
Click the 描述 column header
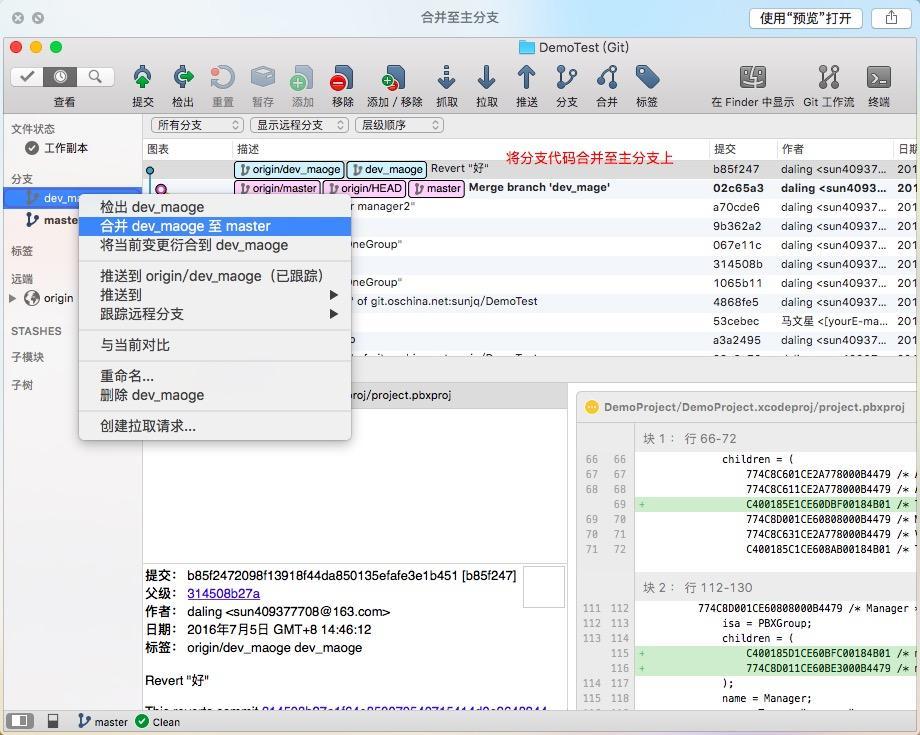[248, 149]
